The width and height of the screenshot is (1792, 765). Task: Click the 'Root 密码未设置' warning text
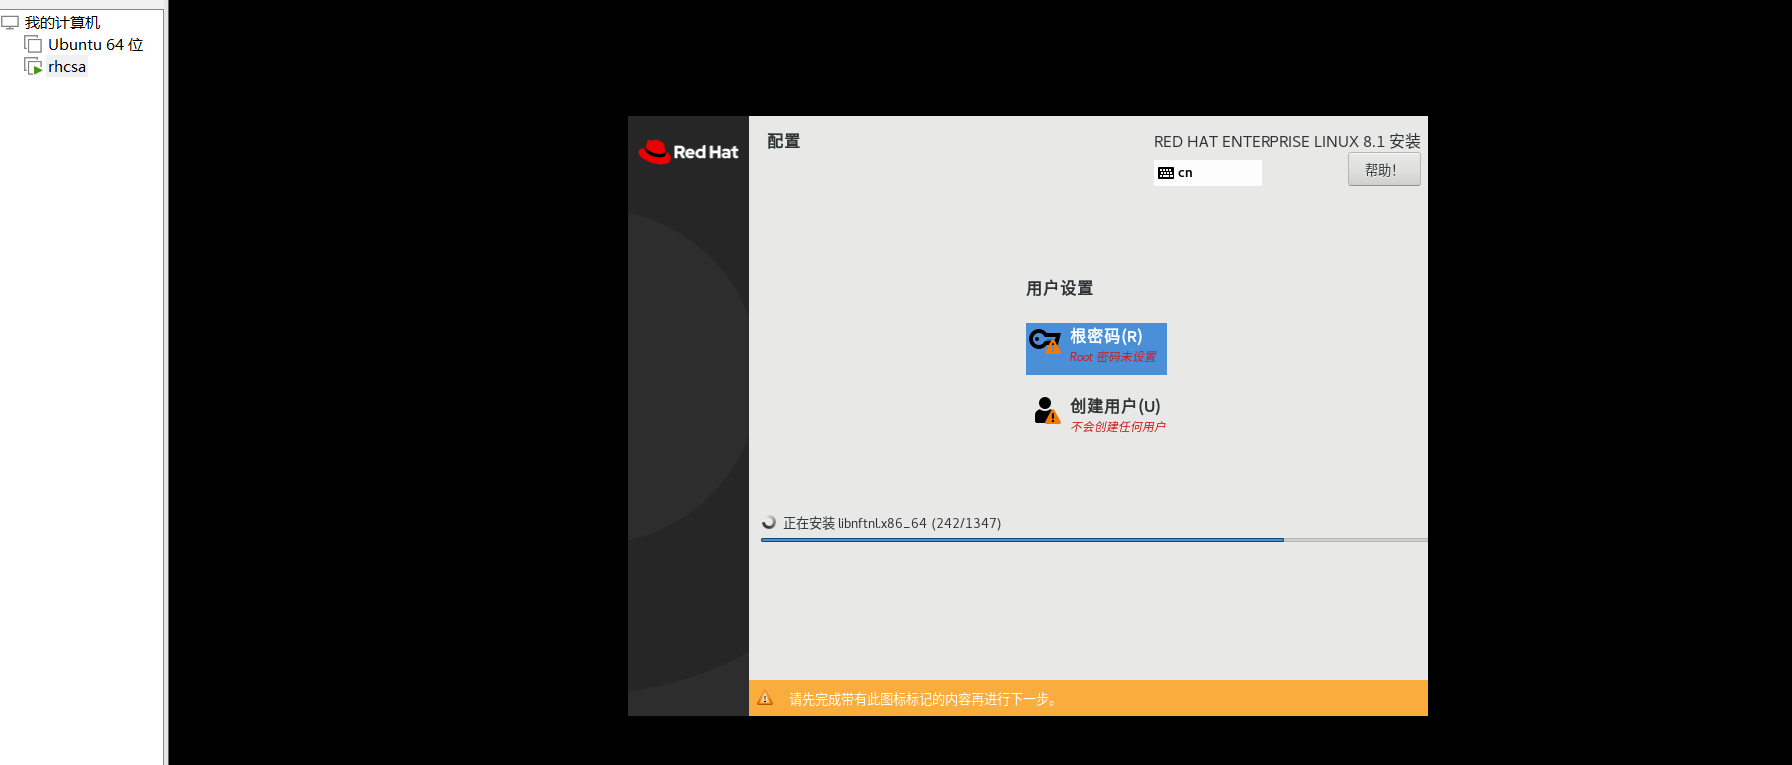click(x=1113, y=357)
